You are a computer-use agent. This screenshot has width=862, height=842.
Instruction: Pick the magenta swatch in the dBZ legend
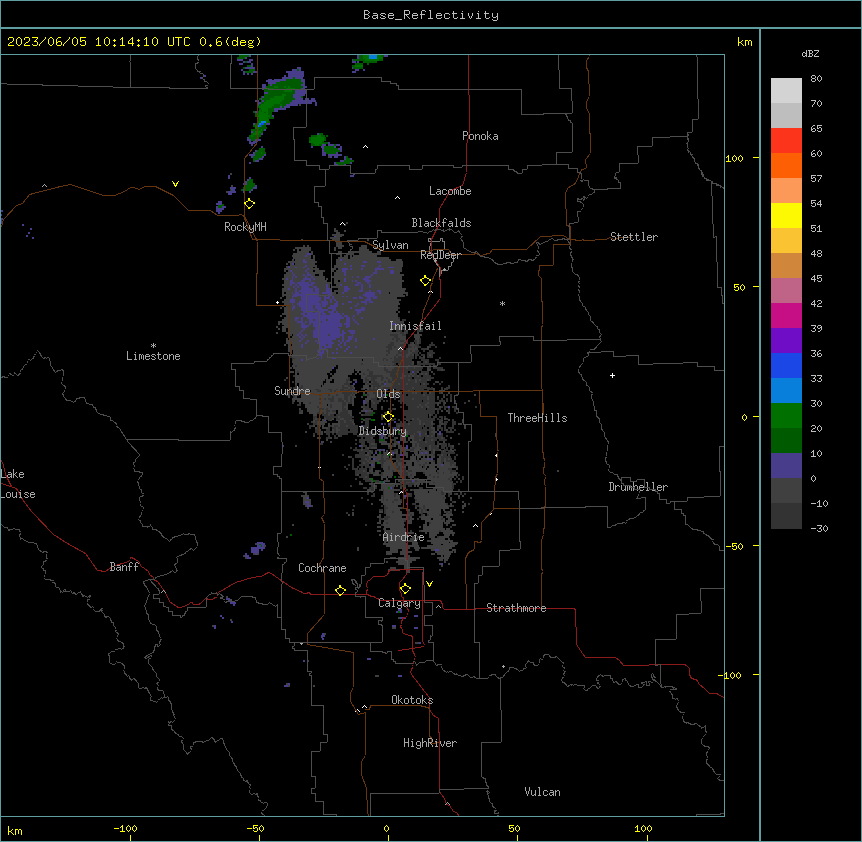(786, 315)
